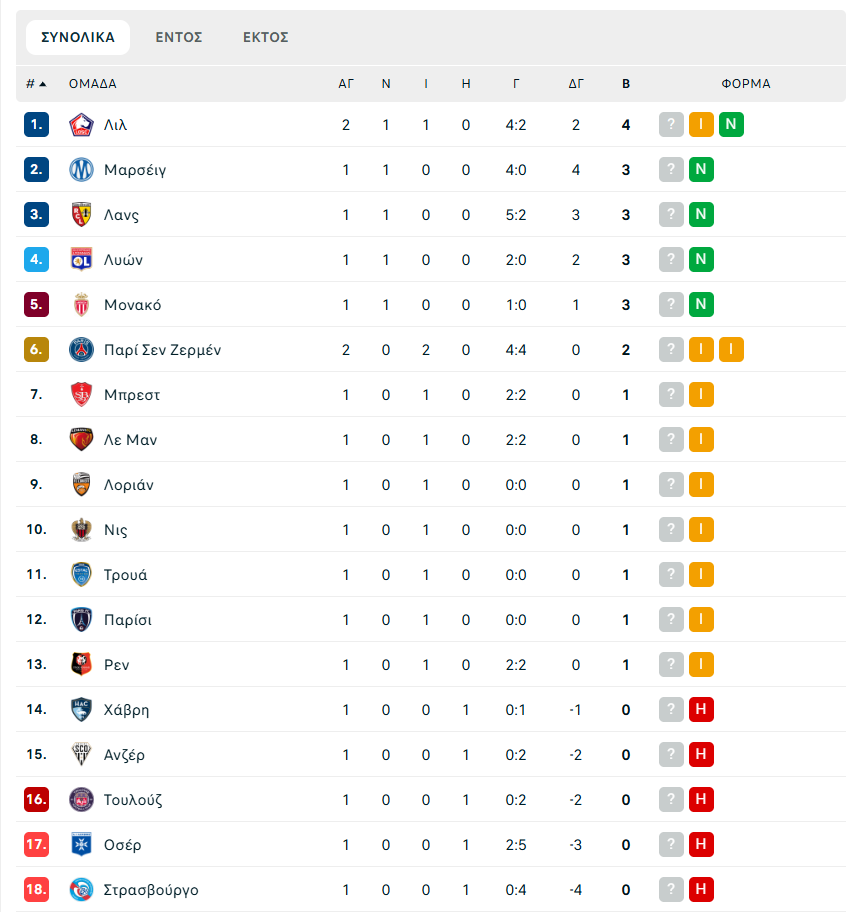
Task: Switch to the ΕΚΤΟΣ tab
Action: tap(265, 37)
